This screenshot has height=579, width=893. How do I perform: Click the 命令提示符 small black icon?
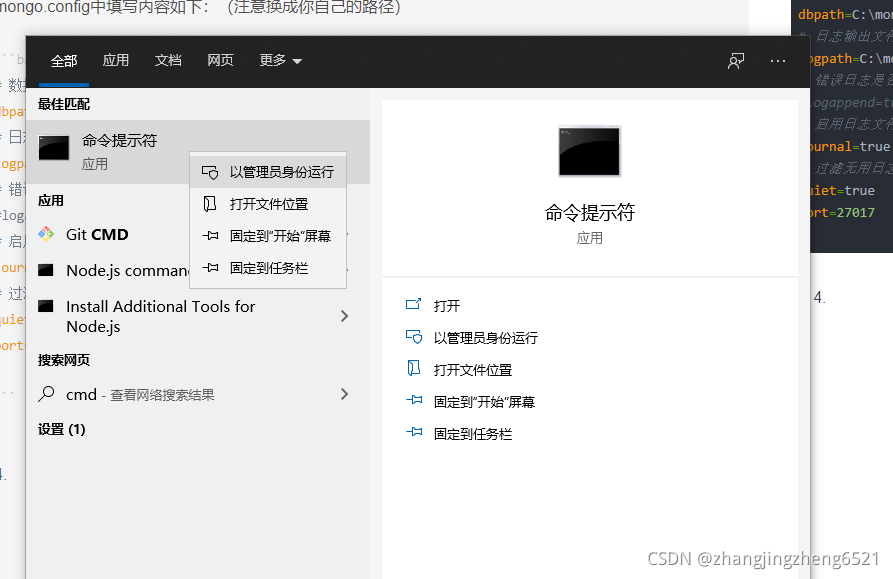[x=54, y=147]
